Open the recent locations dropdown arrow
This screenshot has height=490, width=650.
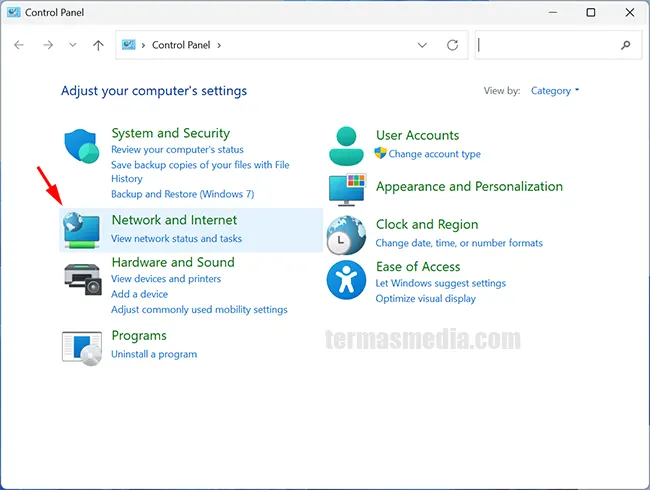73,45
